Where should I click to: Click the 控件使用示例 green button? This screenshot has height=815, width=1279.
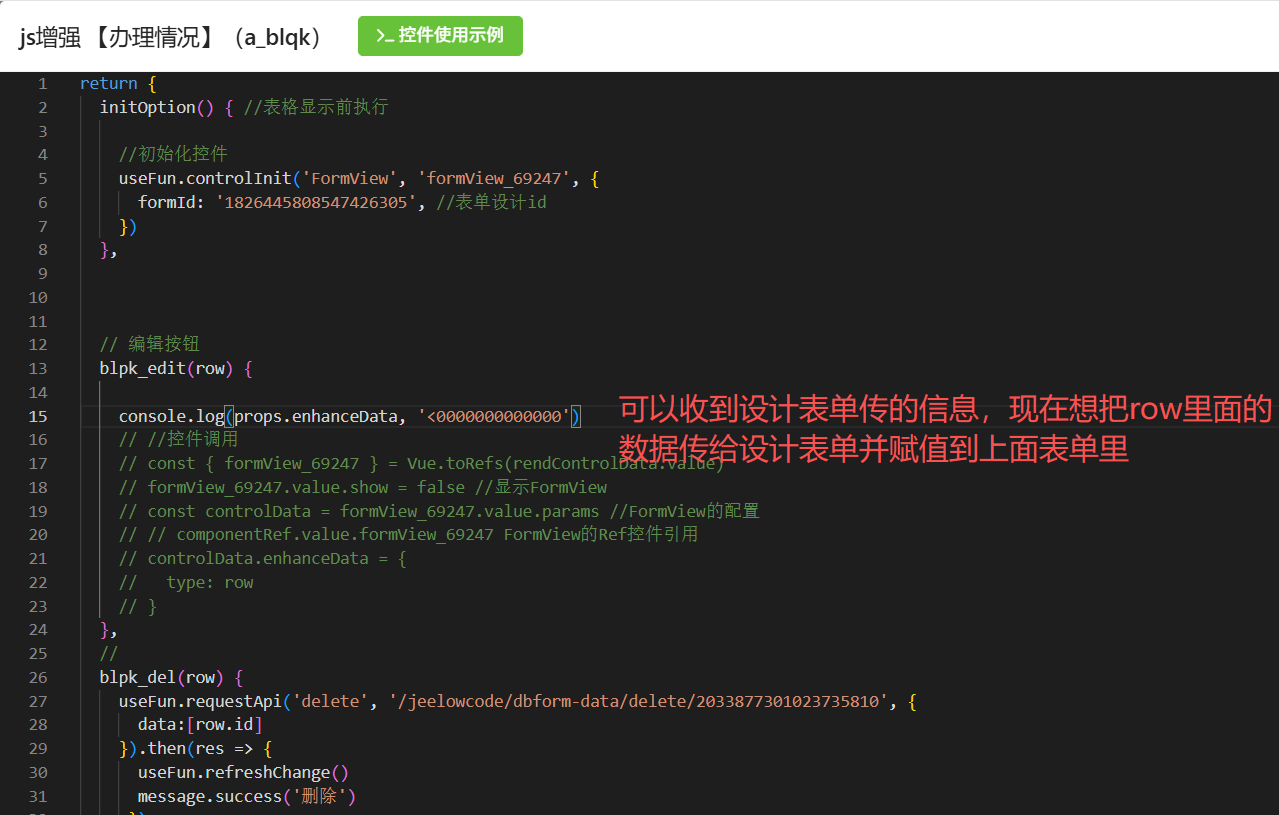point(440,36)
